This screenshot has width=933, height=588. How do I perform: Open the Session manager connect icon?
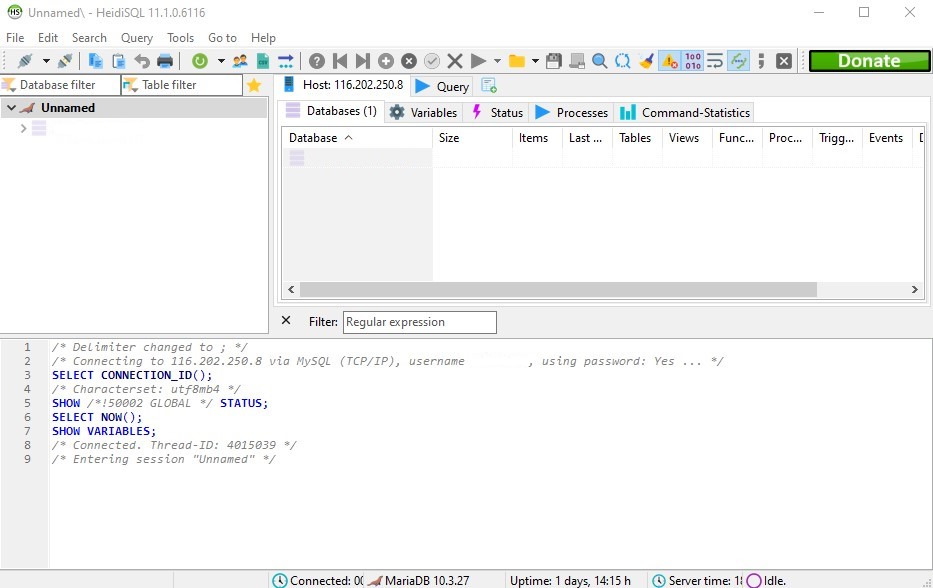point(26,61)
